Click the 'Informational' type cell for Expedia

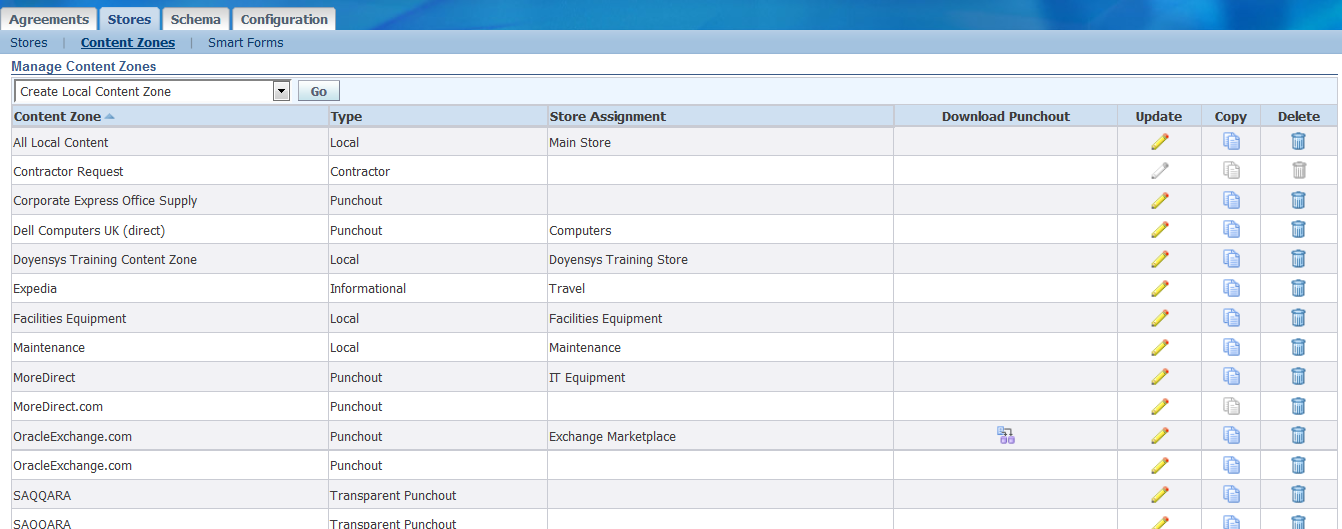(368, 288)
